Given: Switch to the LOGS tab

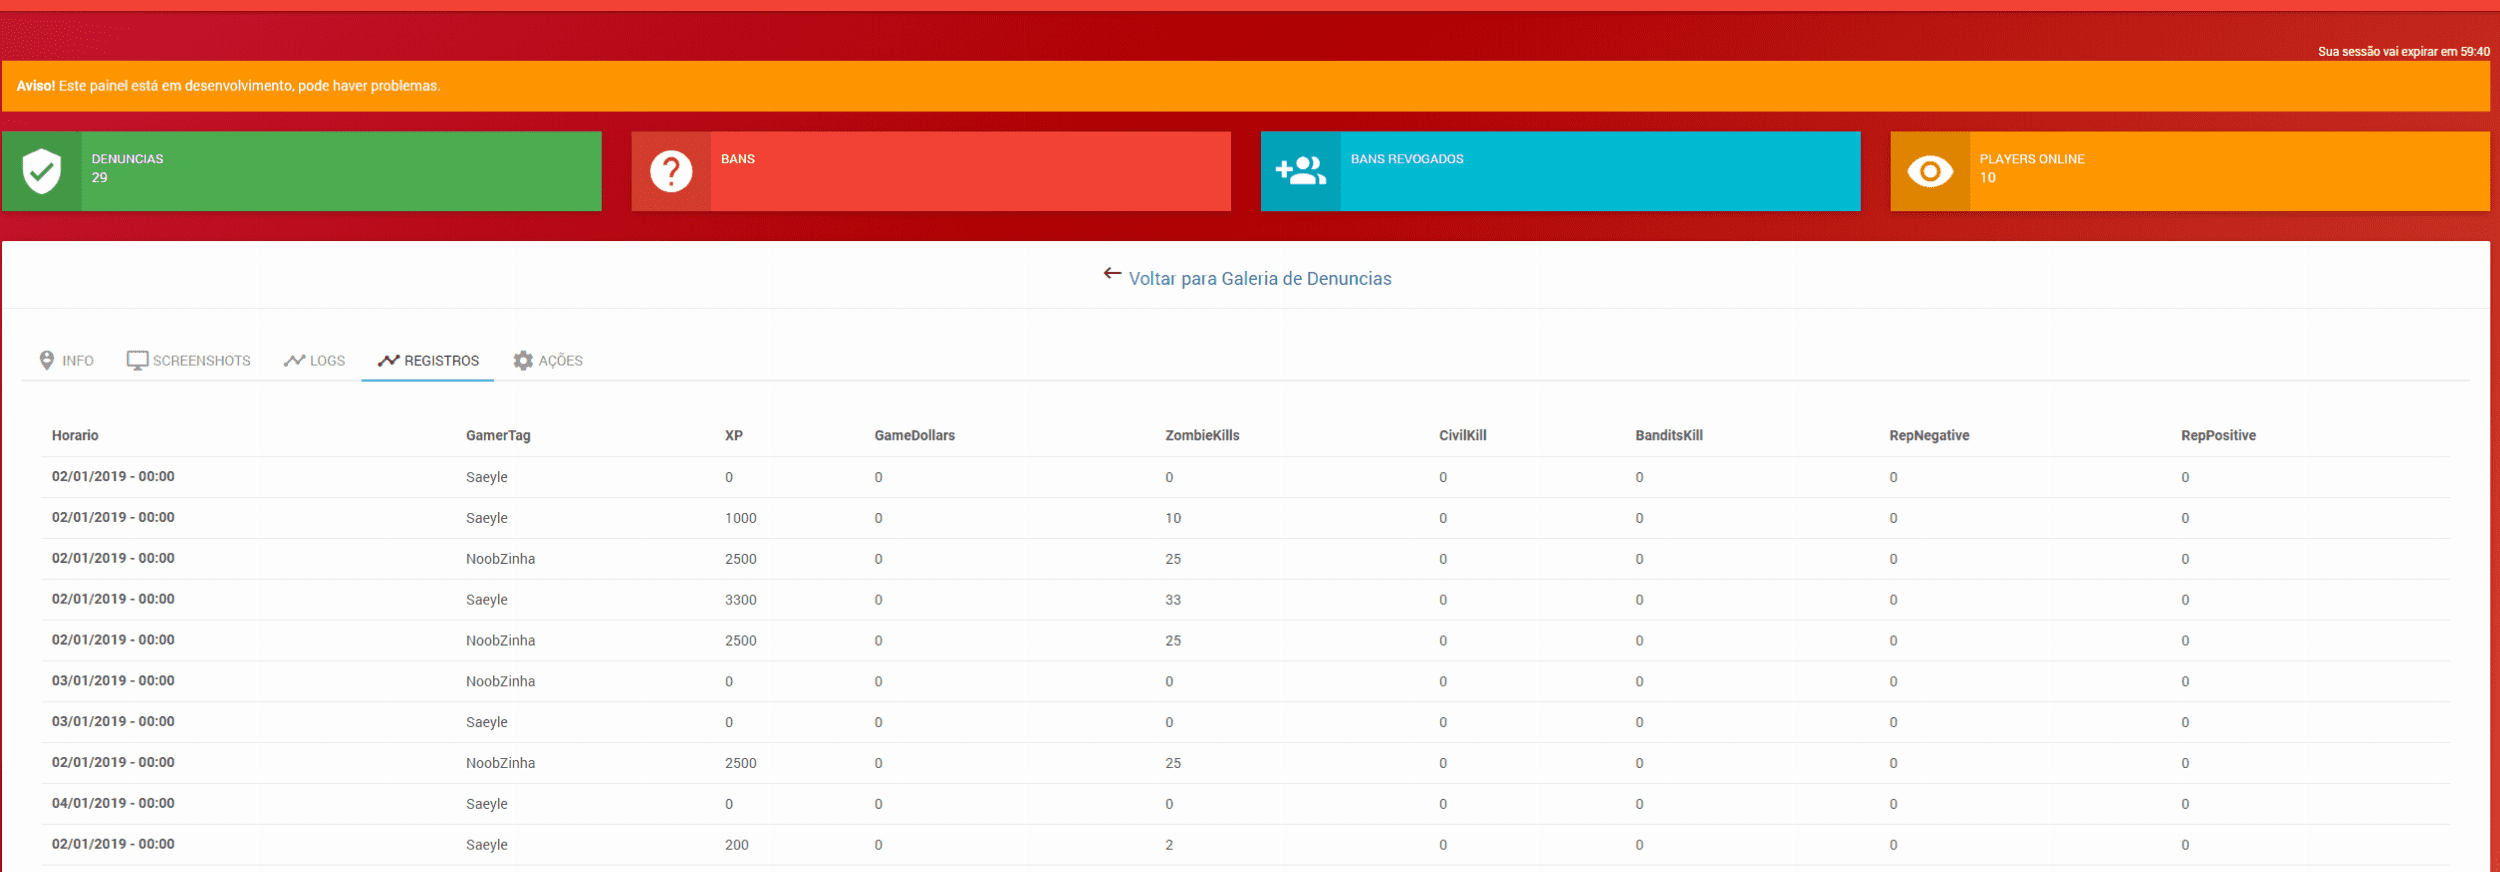Looking at the screenshot, I should pyautogui.click(x=314, y=360).
